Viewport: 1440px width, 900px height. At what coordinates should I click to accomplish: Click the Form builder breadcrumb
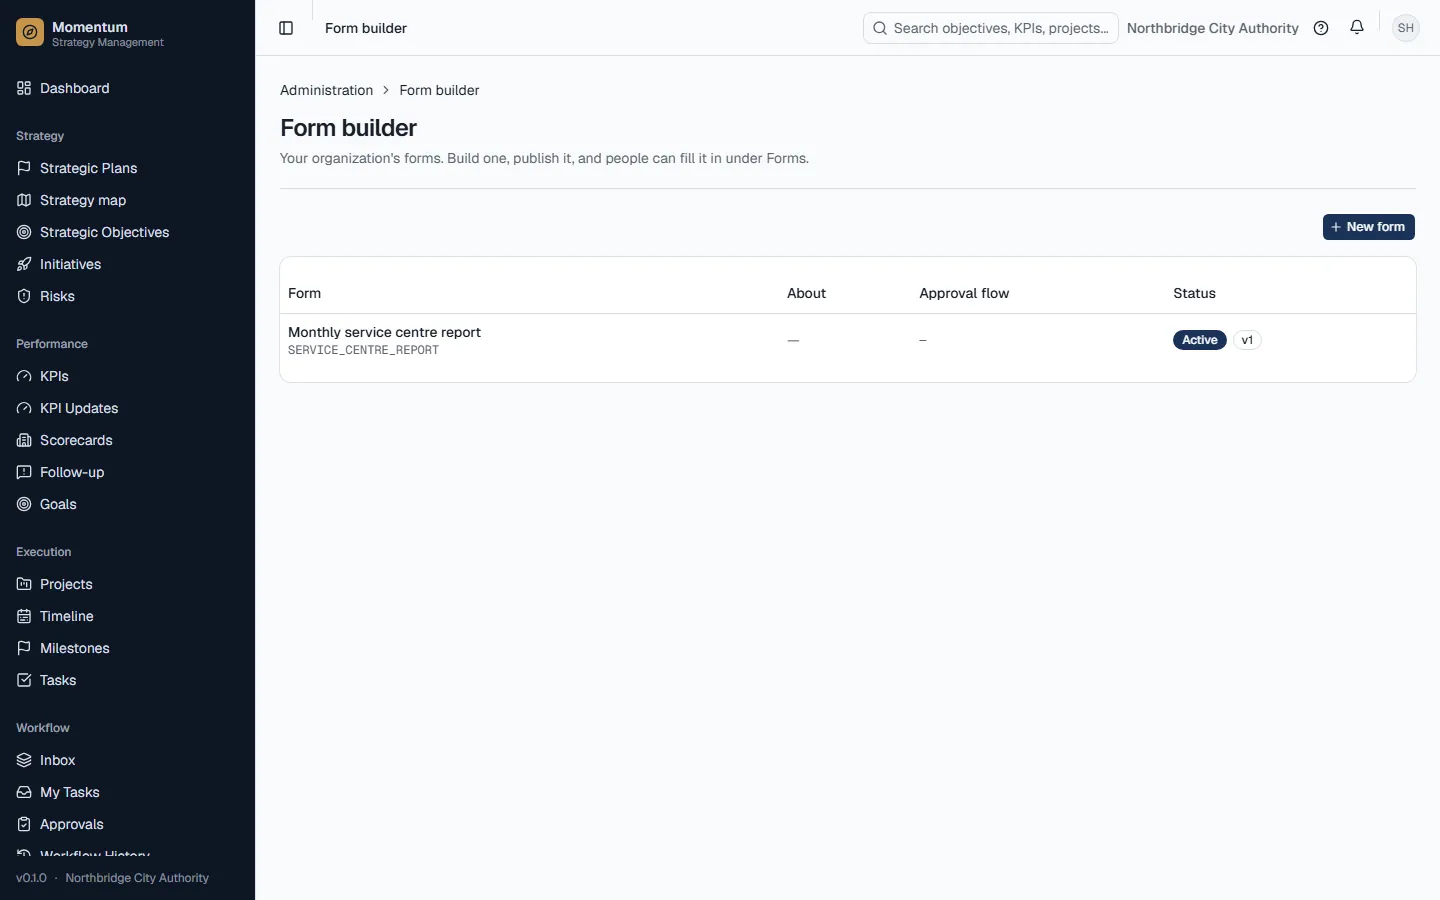point(439,90)
